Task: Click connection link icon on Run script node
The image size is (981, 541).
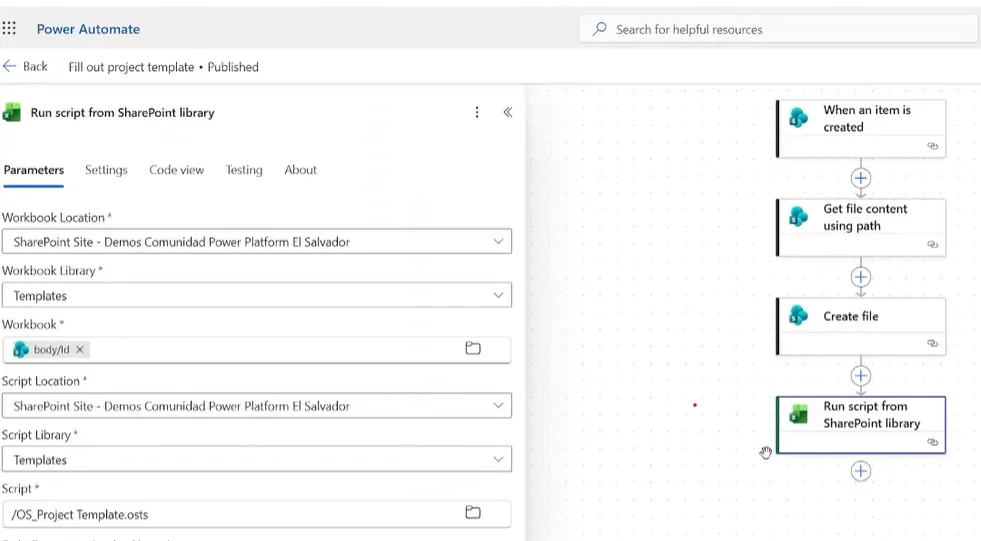Action: click(932, 442)
